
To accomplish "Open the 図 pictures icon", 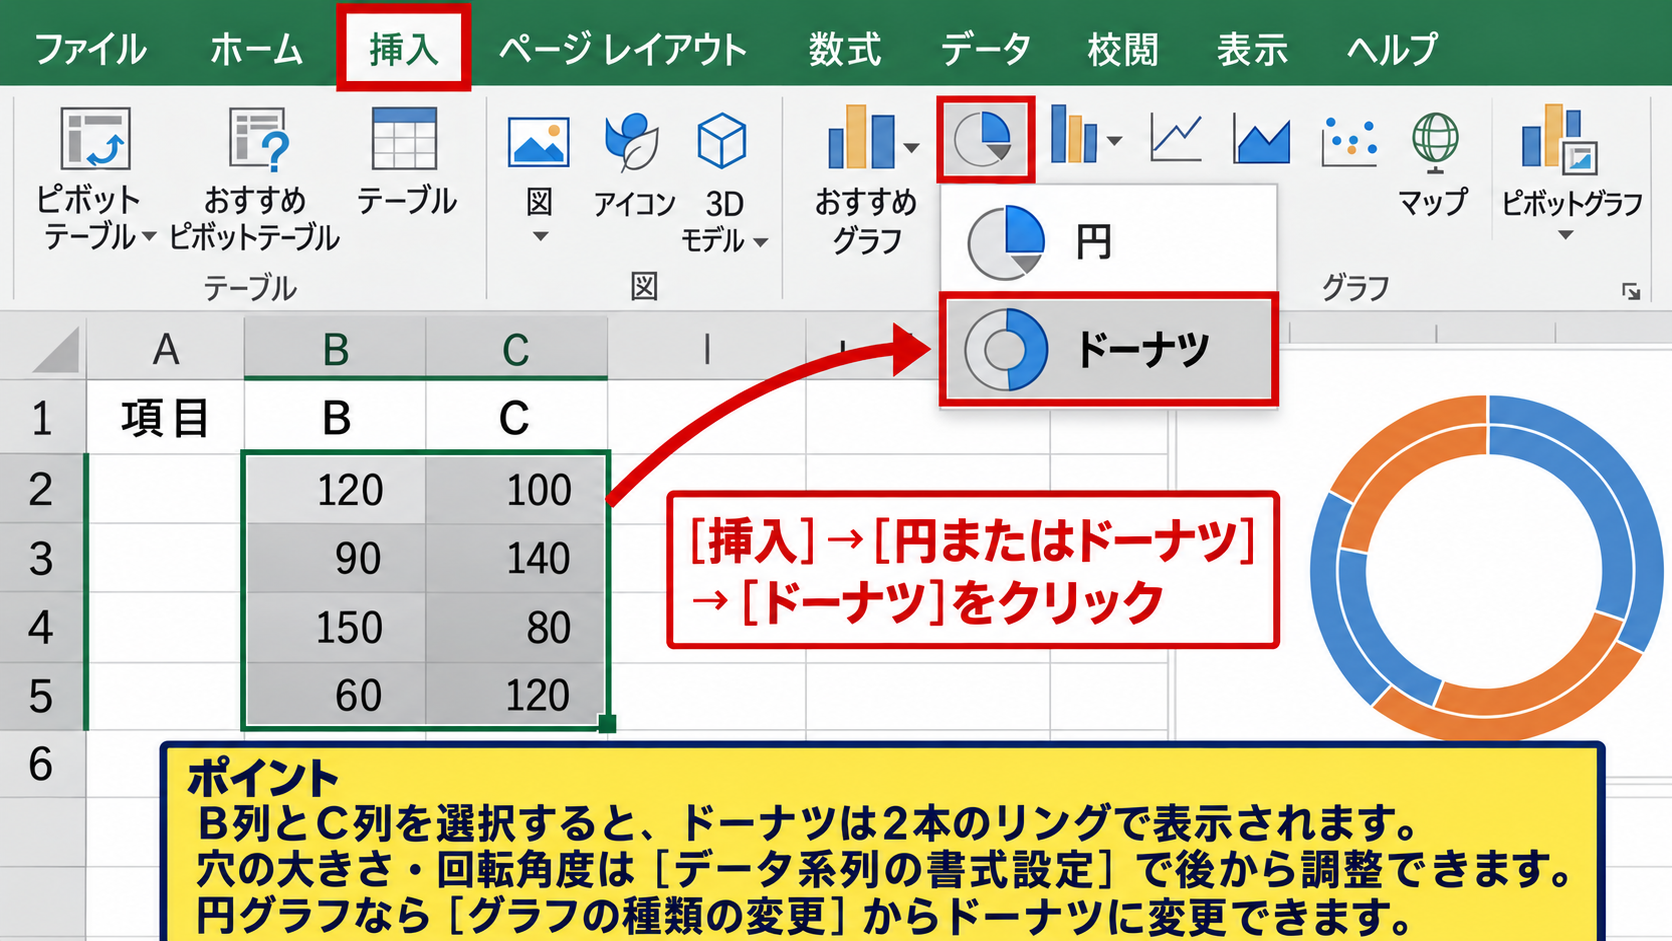I will click(539, 141).
